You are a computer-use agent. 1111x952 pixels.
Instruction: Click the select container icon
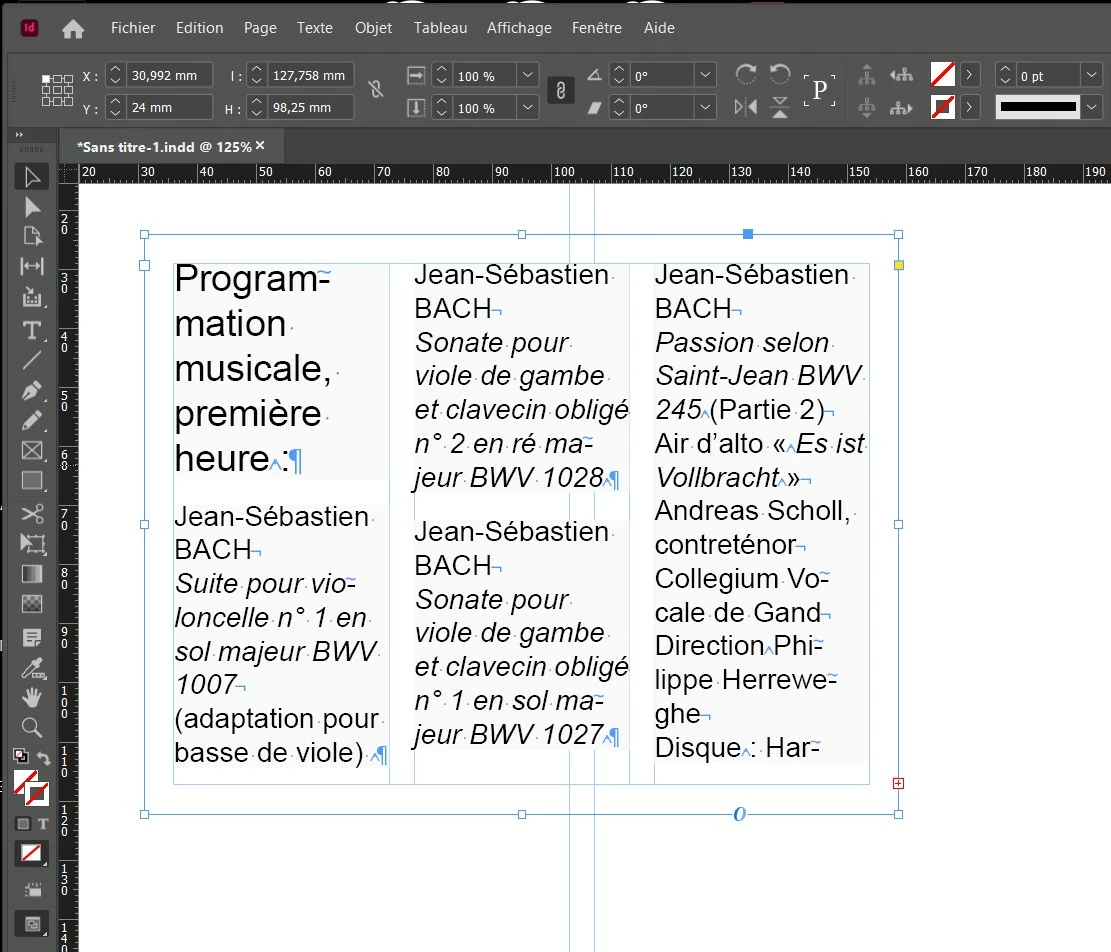click(867, 74)
